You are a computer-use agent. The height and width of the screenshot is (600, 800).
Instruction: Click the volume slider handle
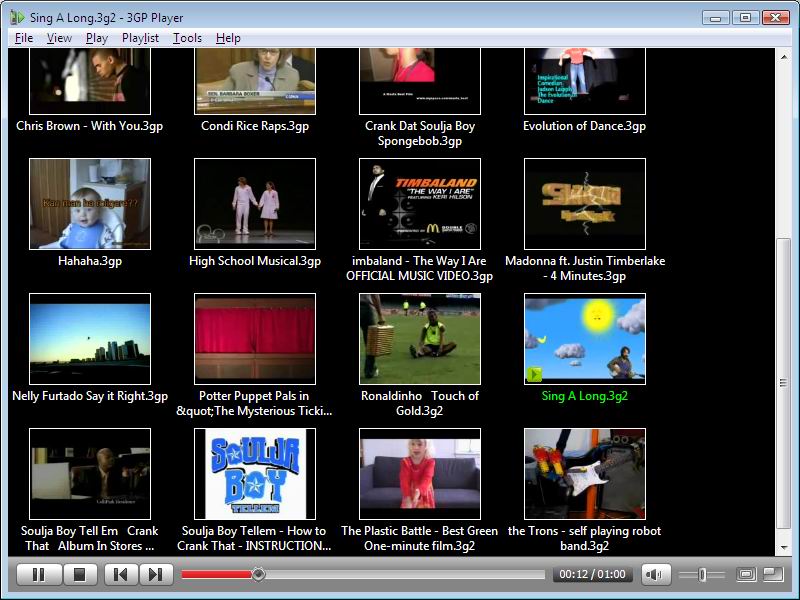click(703, 574)
